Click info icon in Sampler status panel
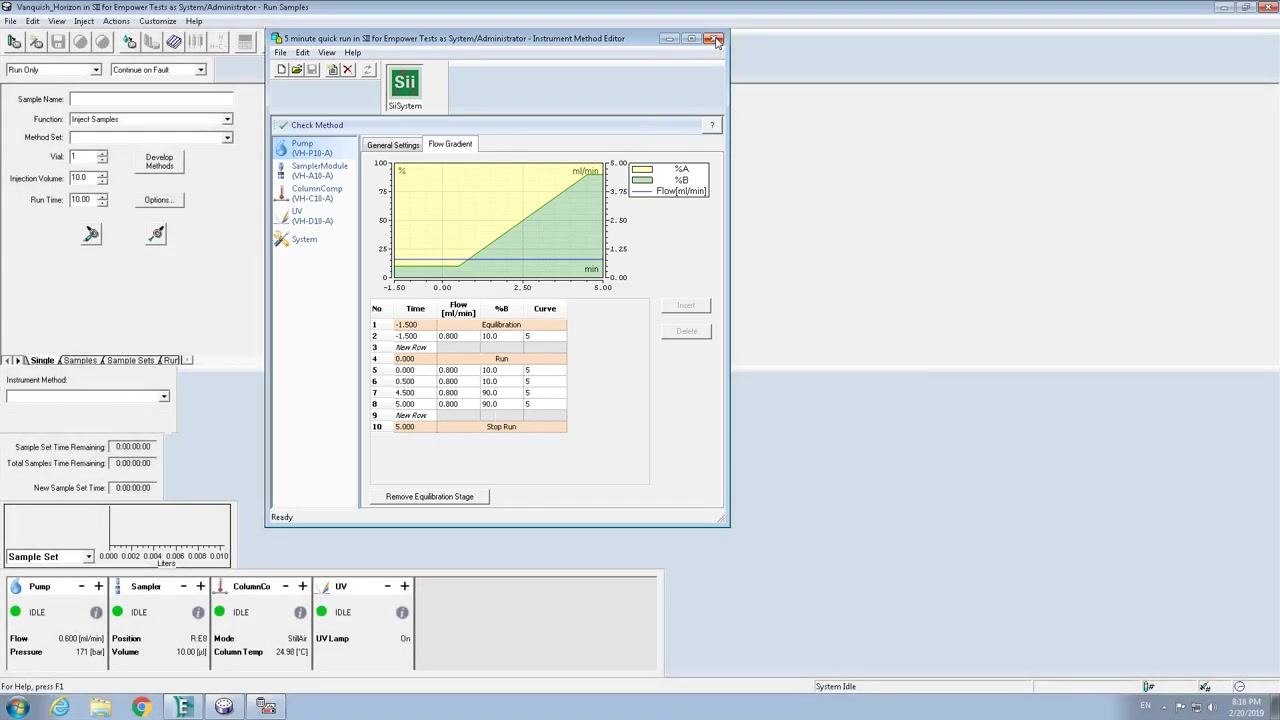 pyautogui.click(x=198, y=612)
